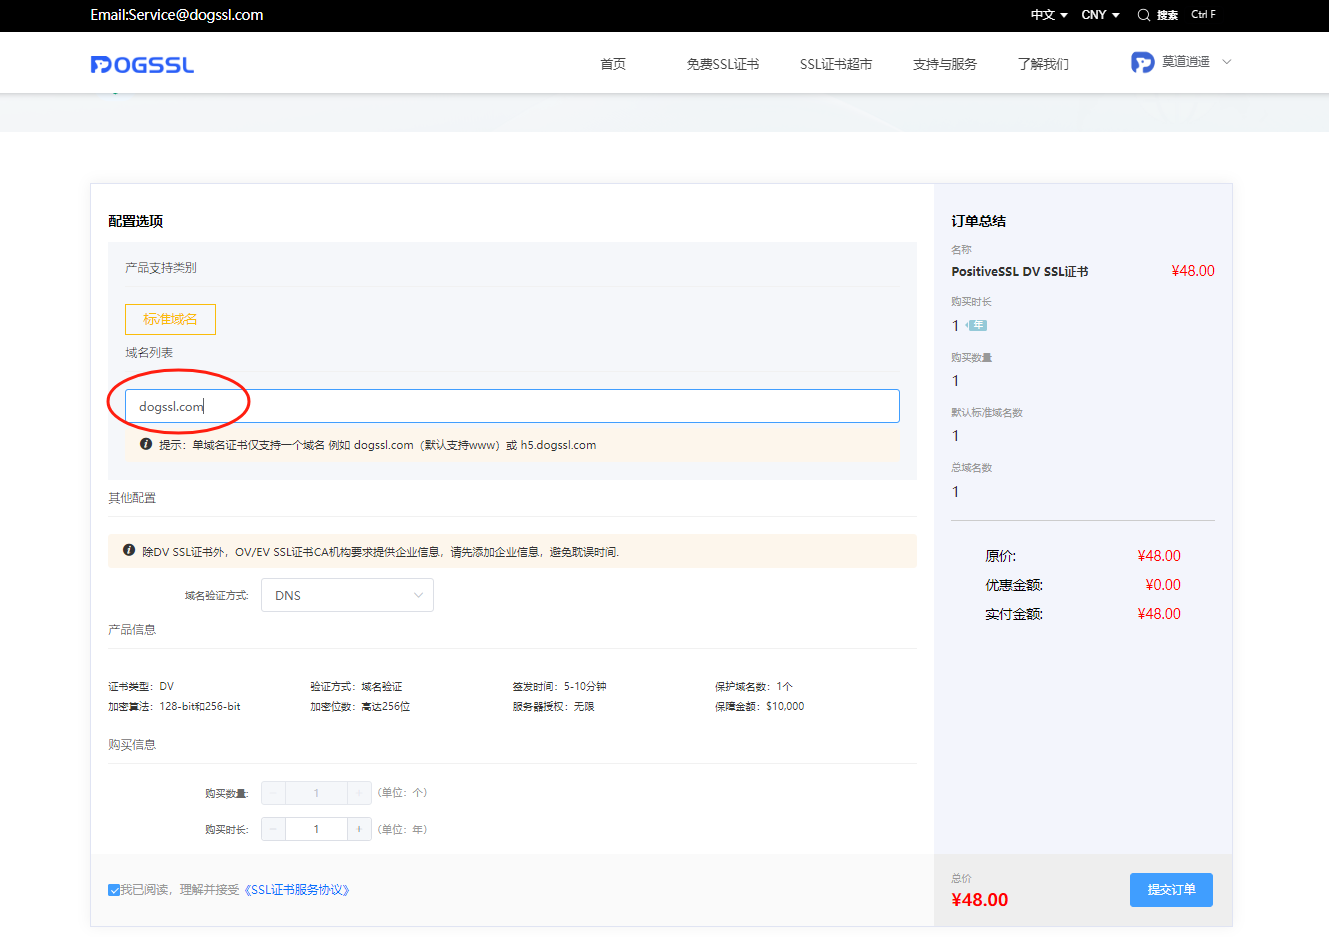Click the 服务器授权: 无限 text

pos(553,706)
